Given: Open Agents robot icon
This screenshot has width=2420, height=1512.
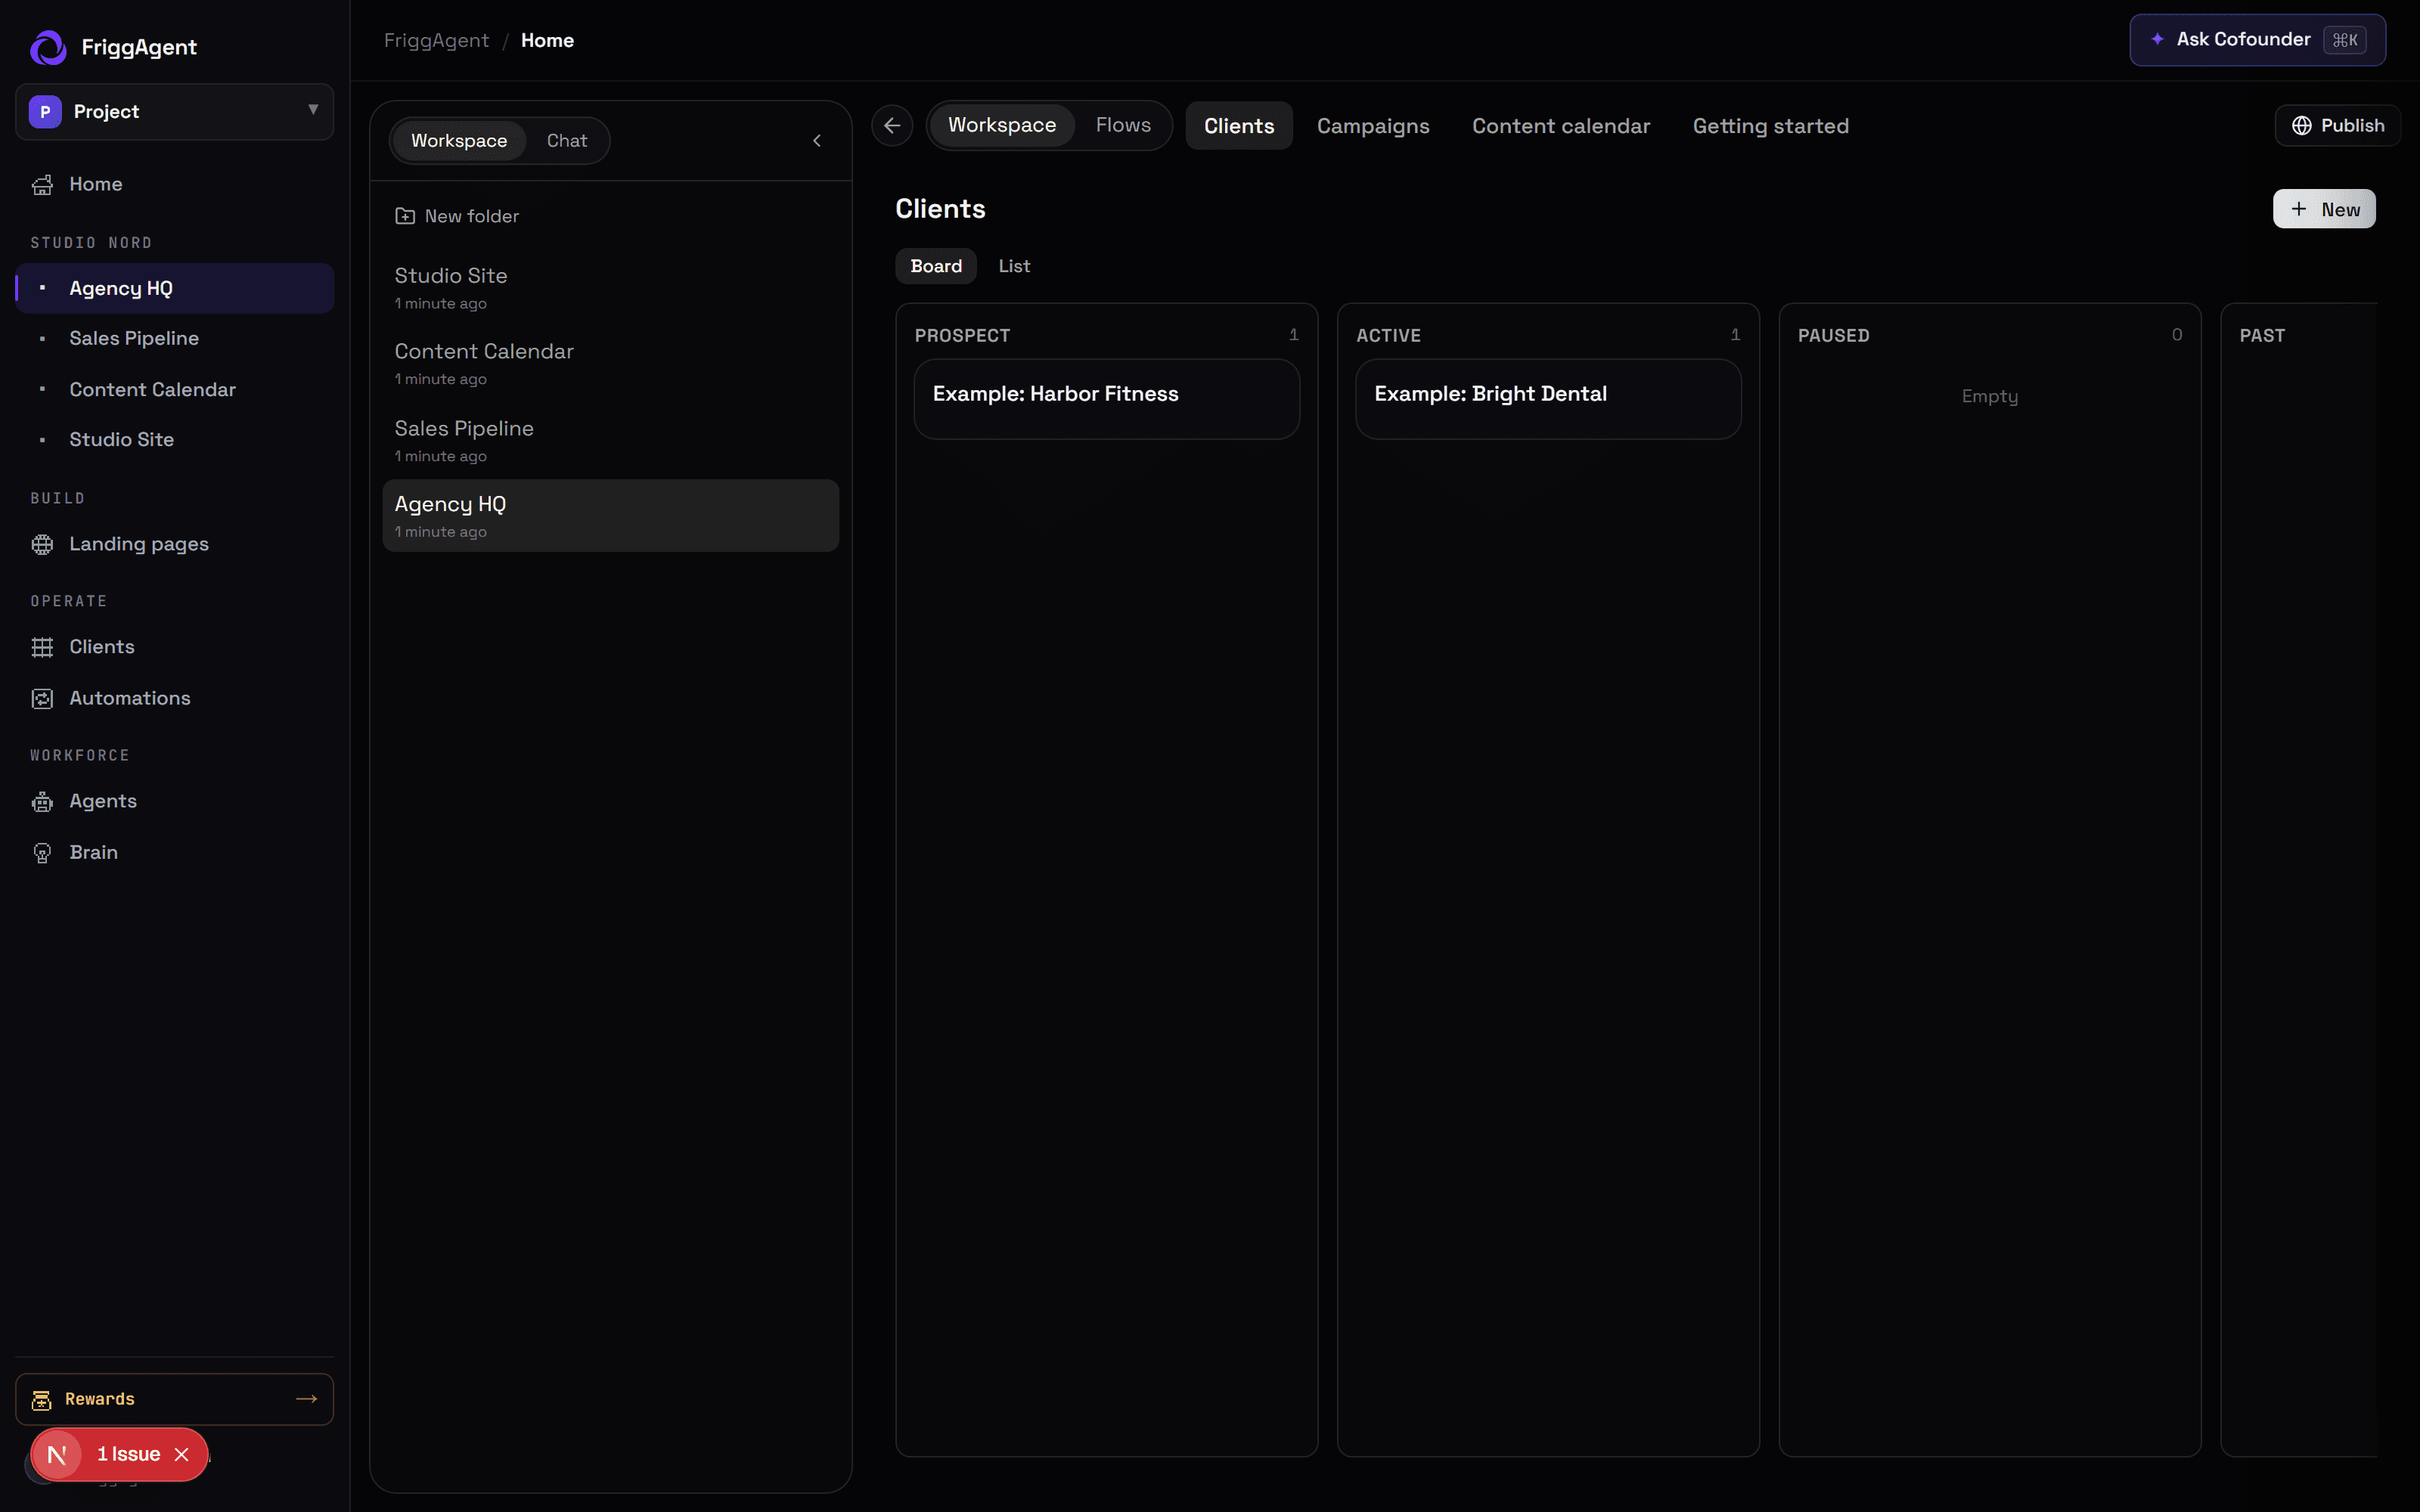Looking at the screenshot, I should point(42,802).
